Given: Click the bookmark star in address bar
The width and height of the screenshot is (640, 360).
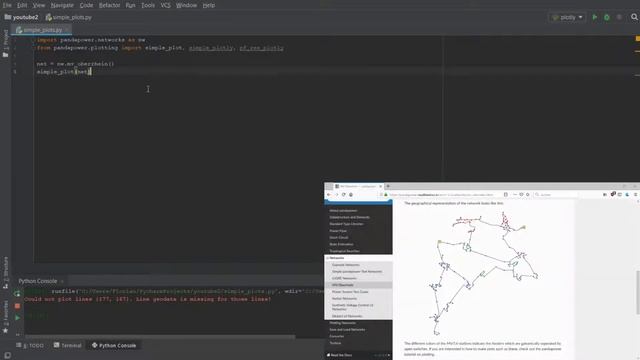Looking at the screenshot, I should [528, 195].
